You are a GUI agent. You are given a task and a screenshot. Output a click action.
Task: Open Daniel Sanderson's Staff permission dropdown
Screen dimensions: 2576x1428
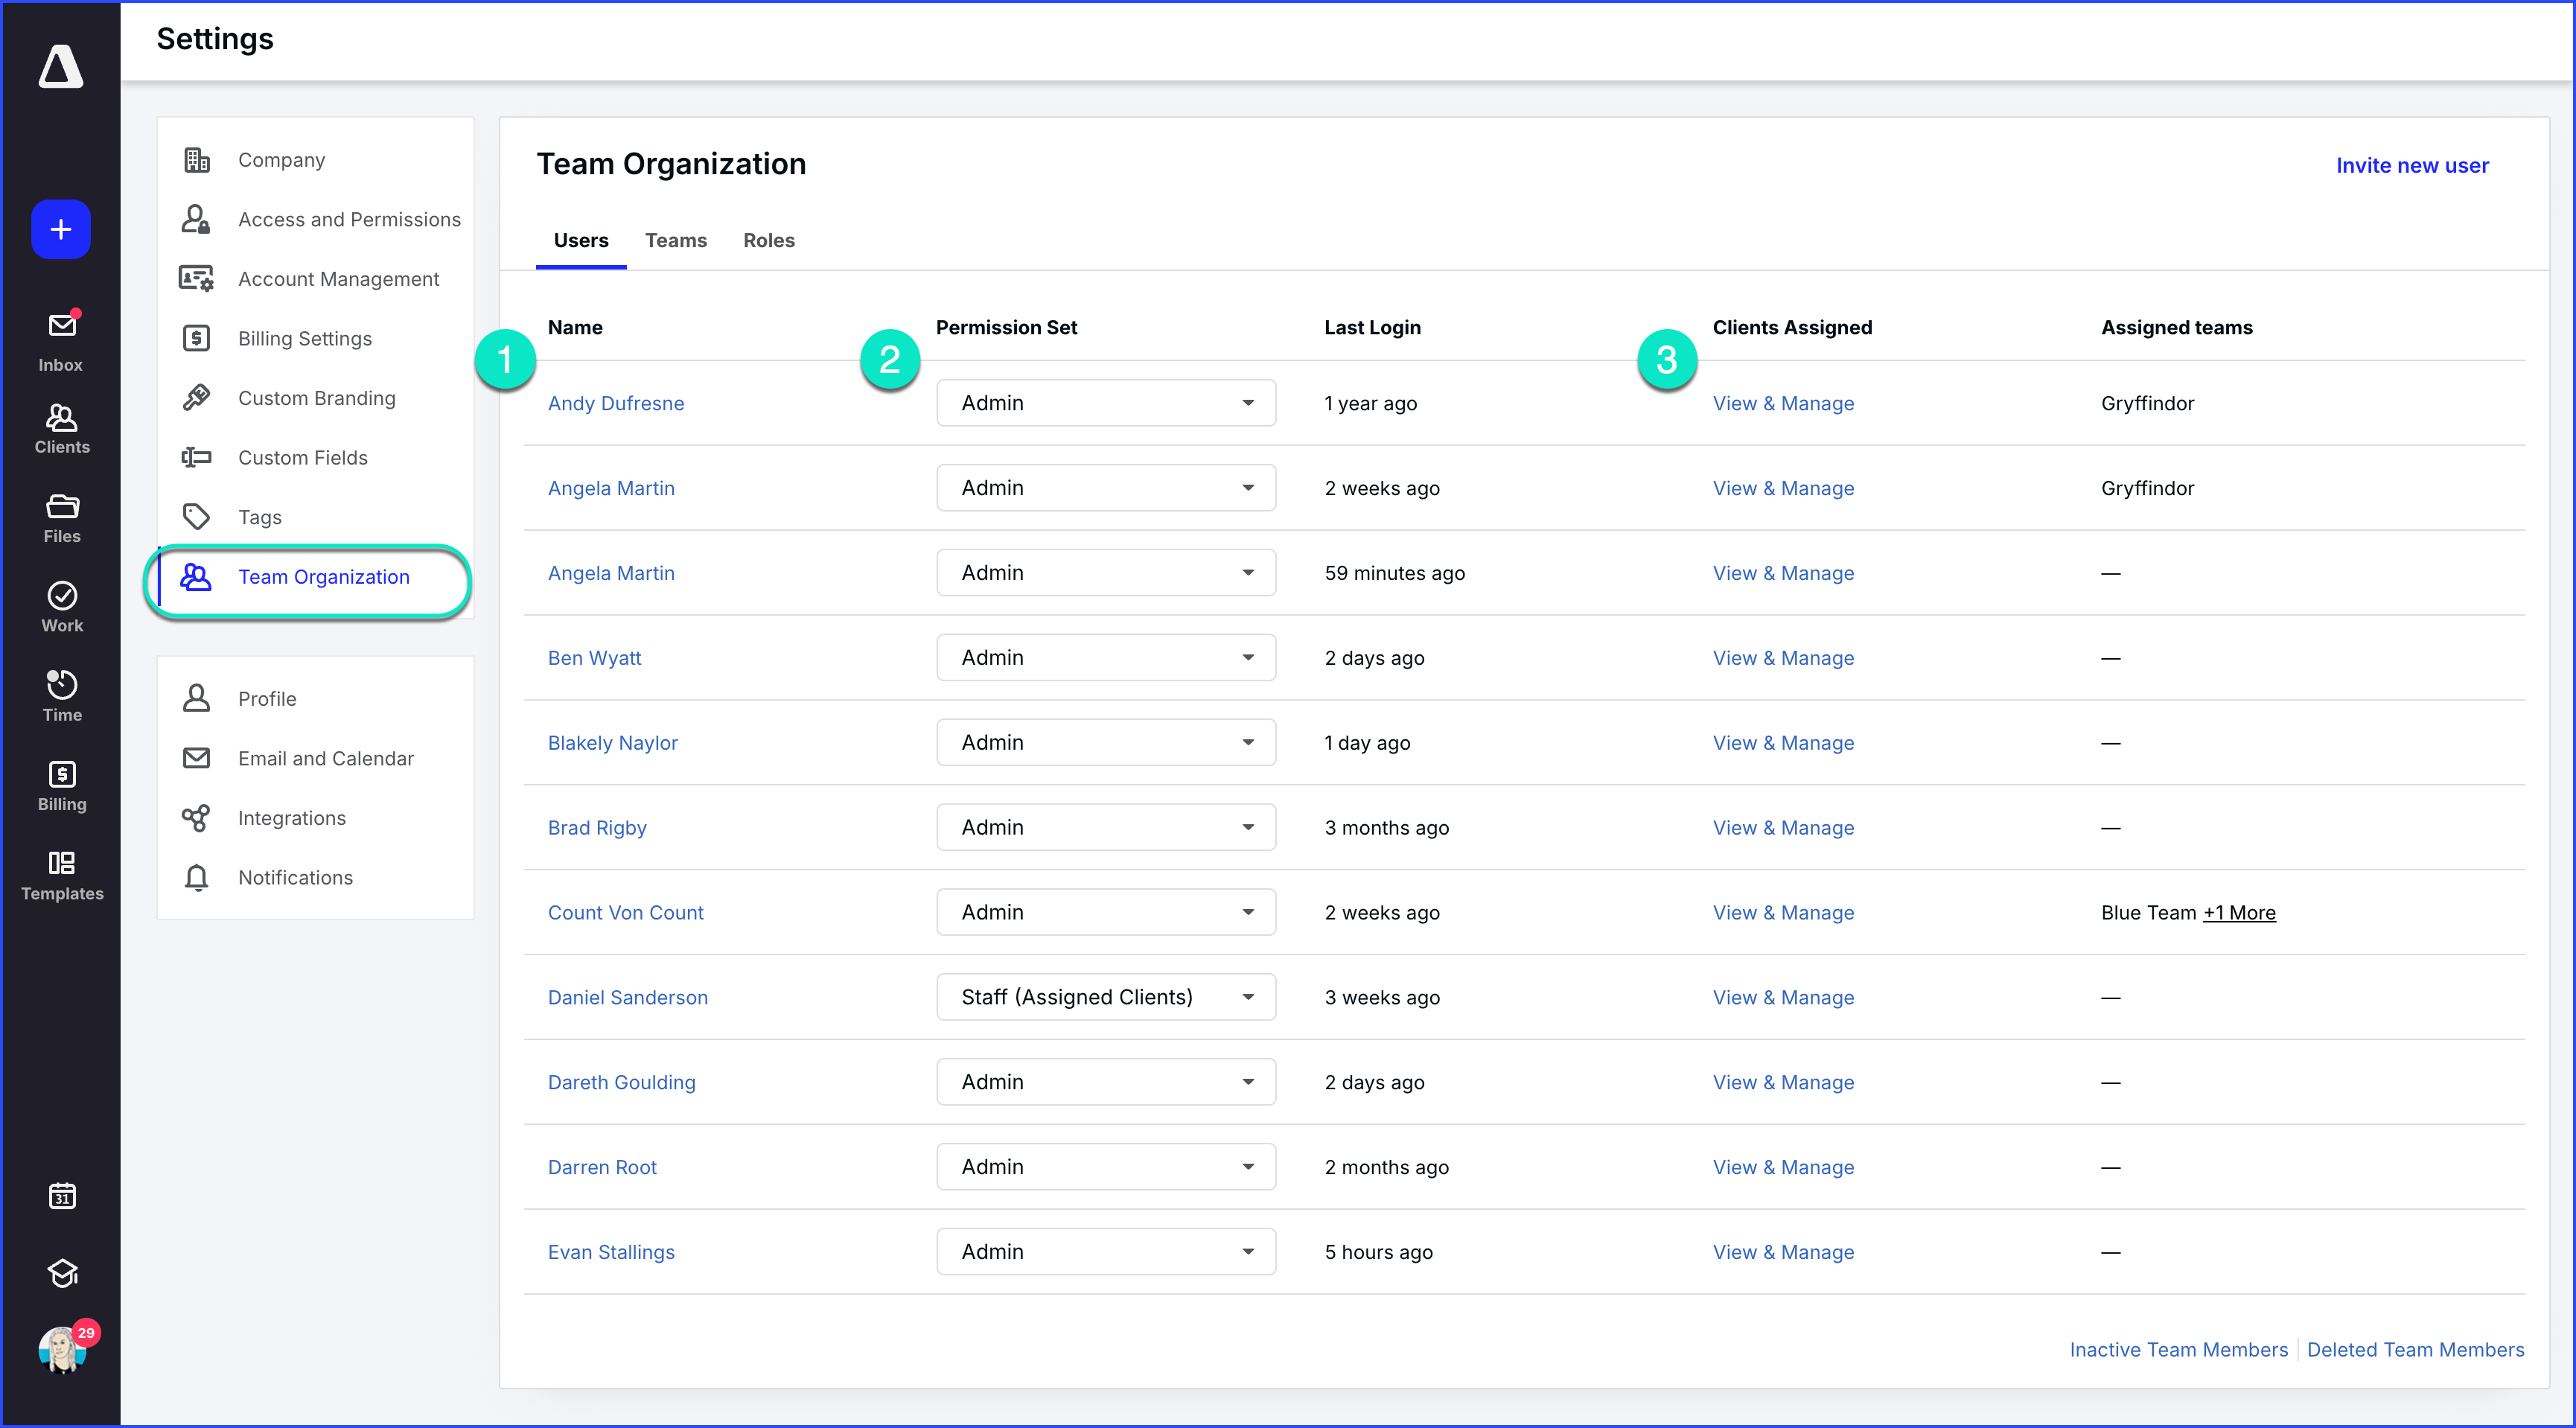1105,997
